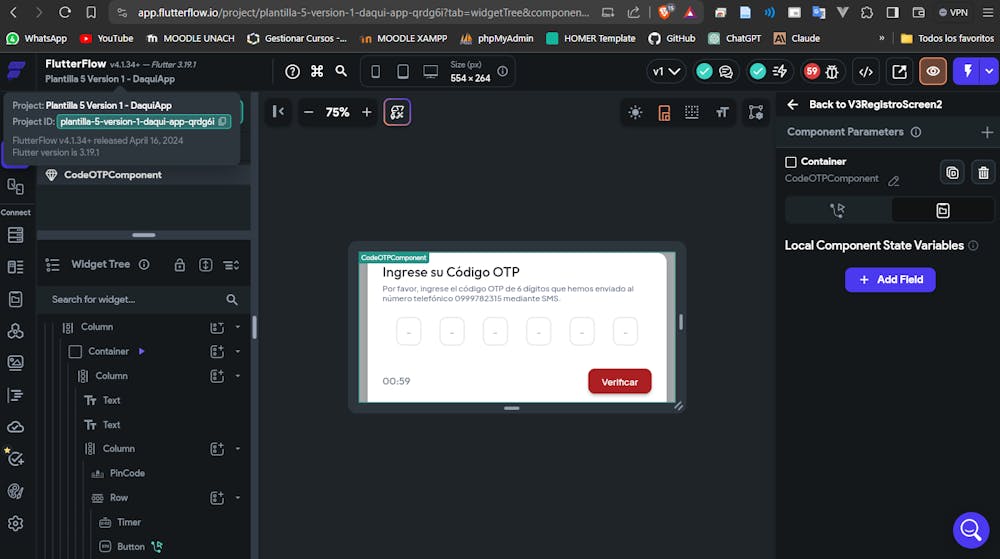
Task: Collapse top Column tree arrow
Action: pyautogui.click(x=238, y=327)
